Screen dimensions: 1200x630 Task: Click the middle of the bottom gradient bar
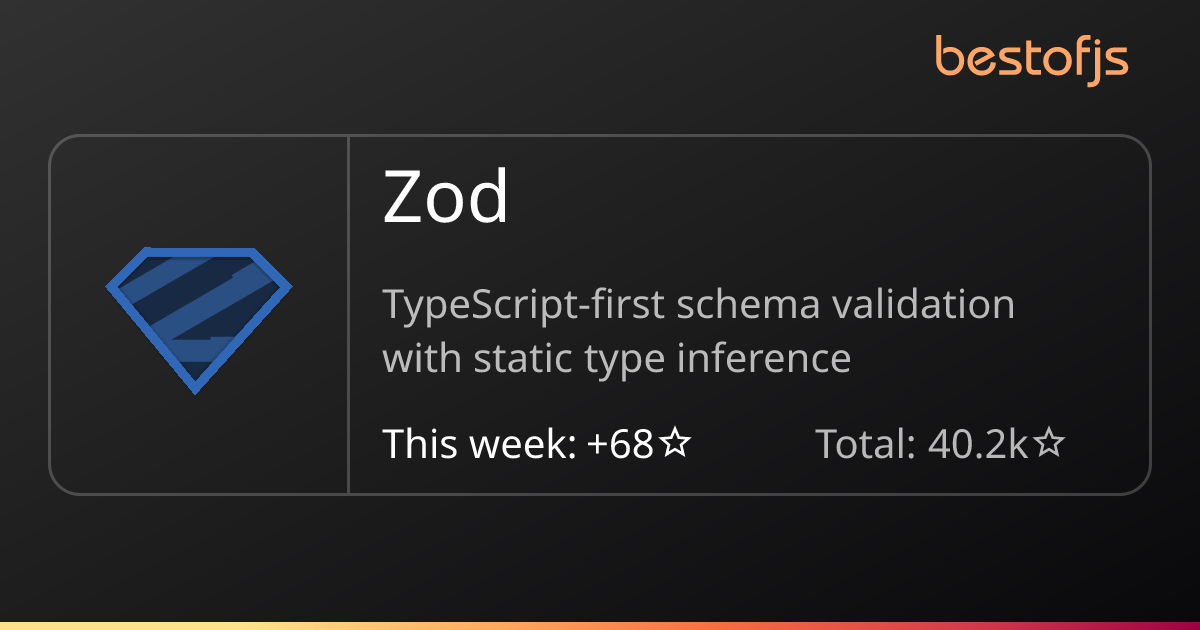point(600,625)
